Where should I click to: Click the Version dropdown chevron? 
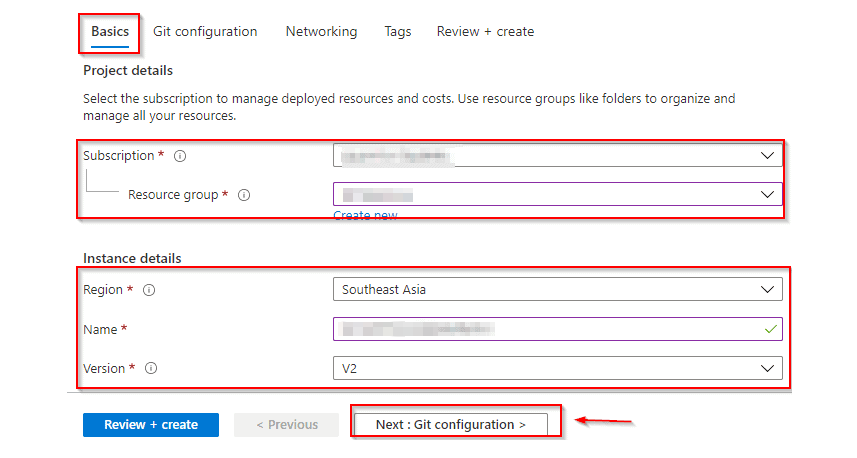pyautogui.click(x=767, y=368)
